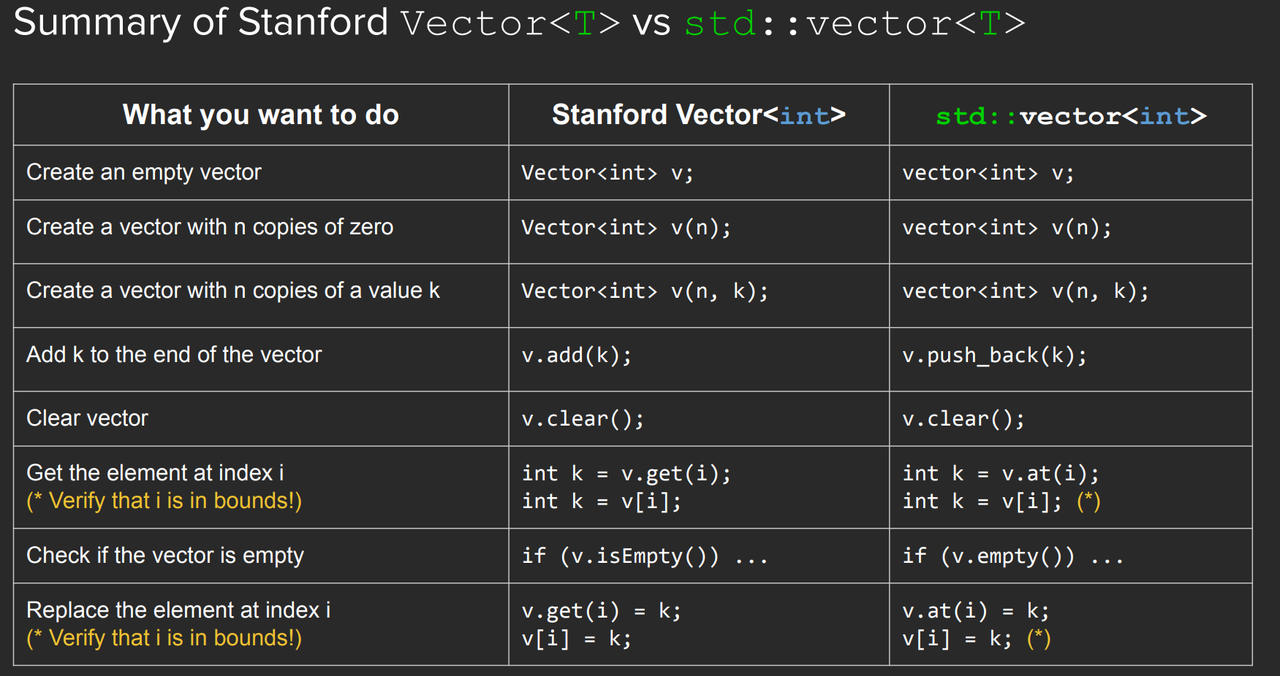Click the 'Vector<int> v(n);' code cell

626,228
